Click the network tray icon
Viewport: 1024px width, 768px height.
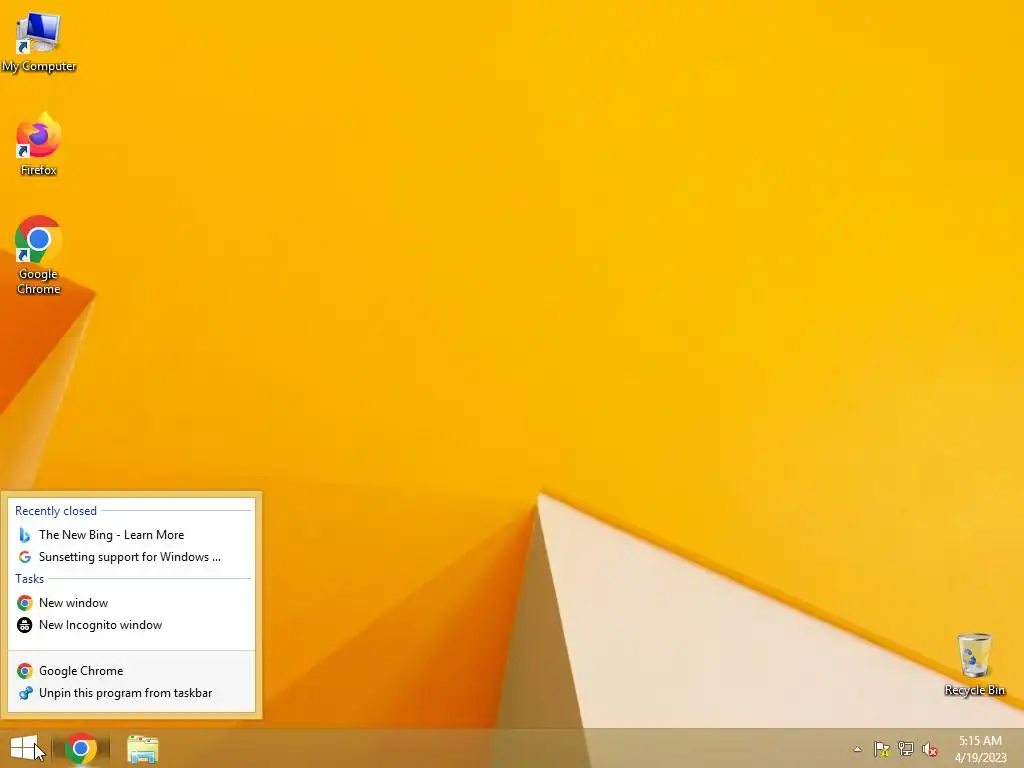pos(905,749)
